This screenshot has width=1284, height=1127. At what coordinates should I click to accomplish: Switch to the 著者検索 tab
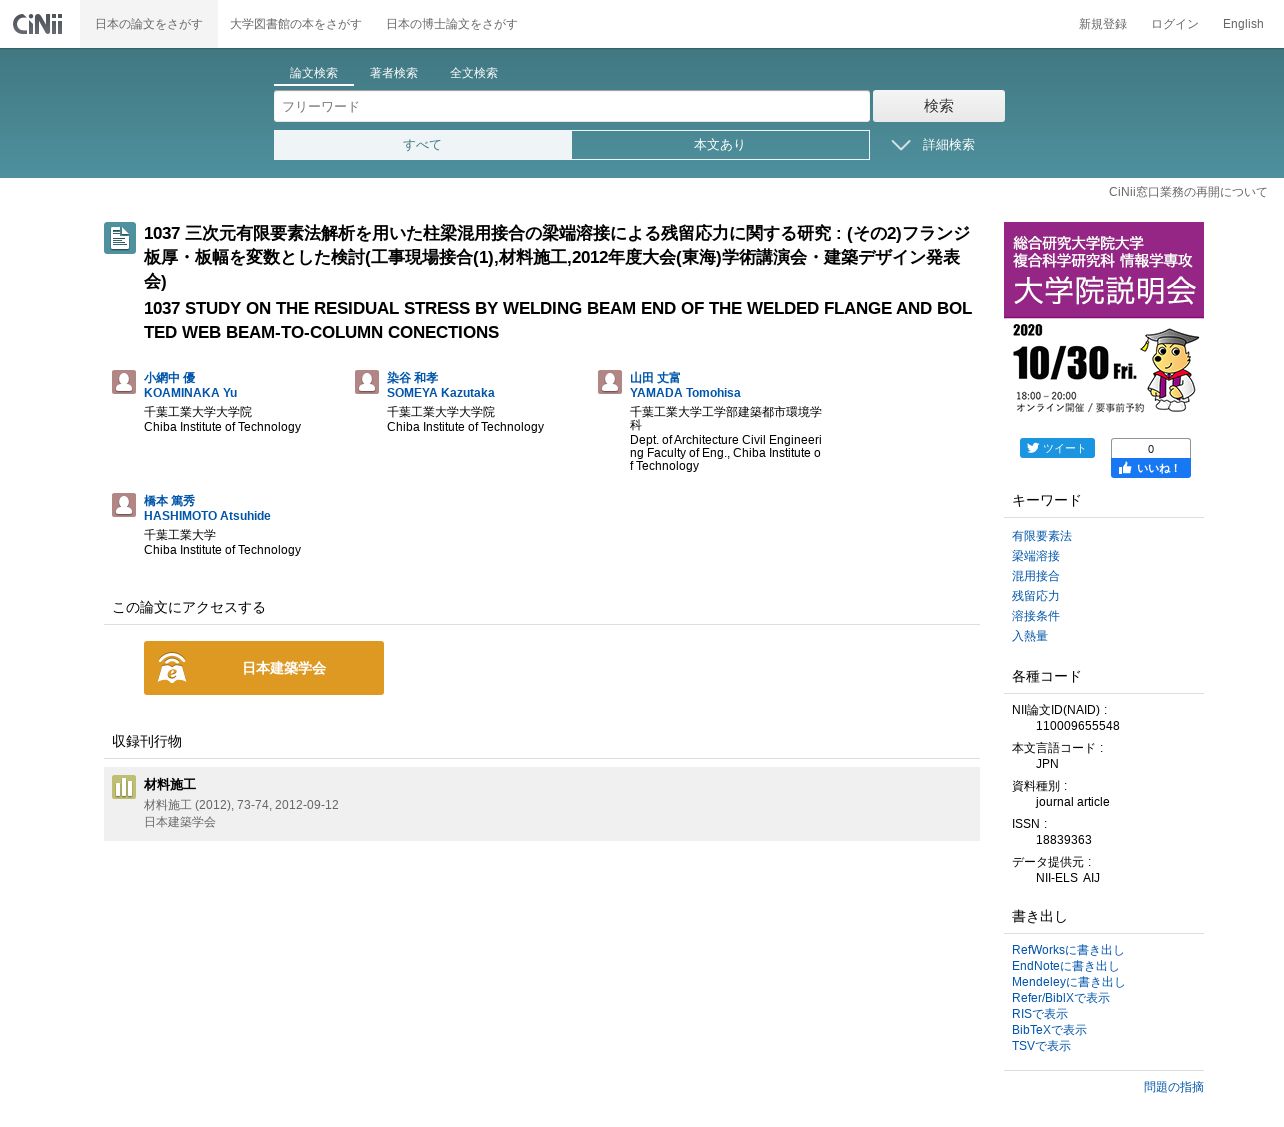click(x=394, y=73)
